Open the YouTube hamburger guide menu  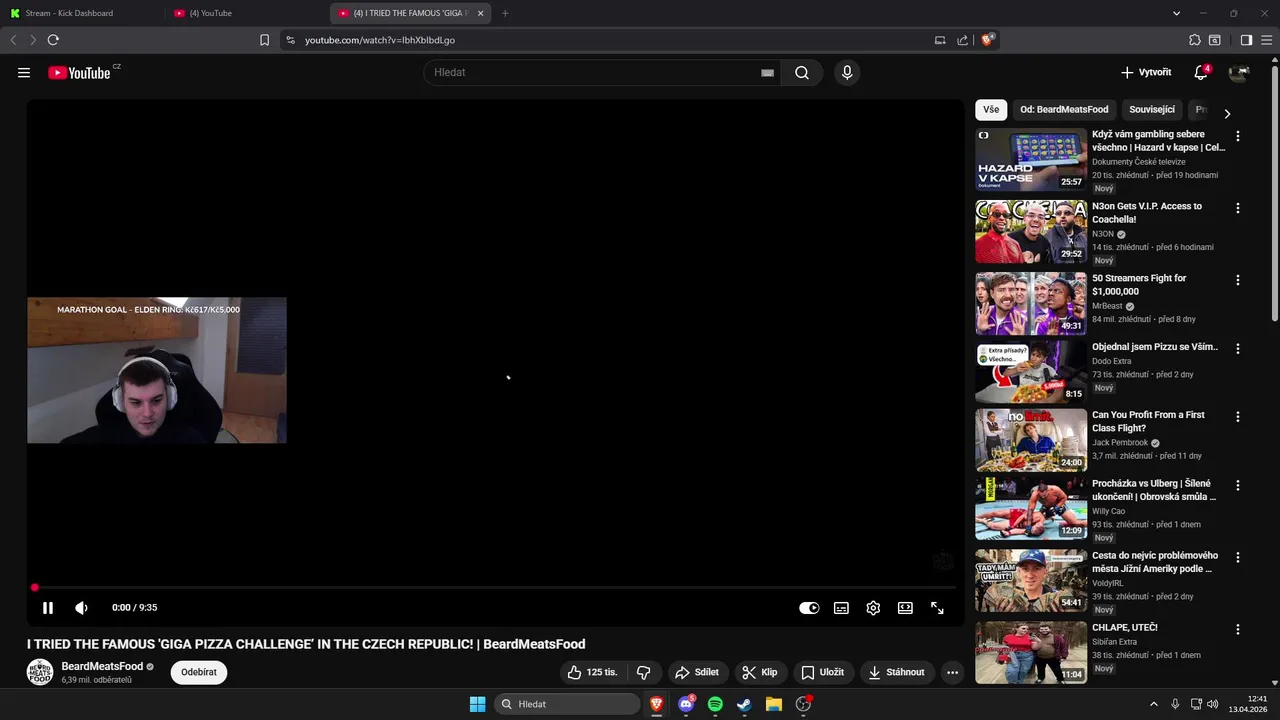24,72
